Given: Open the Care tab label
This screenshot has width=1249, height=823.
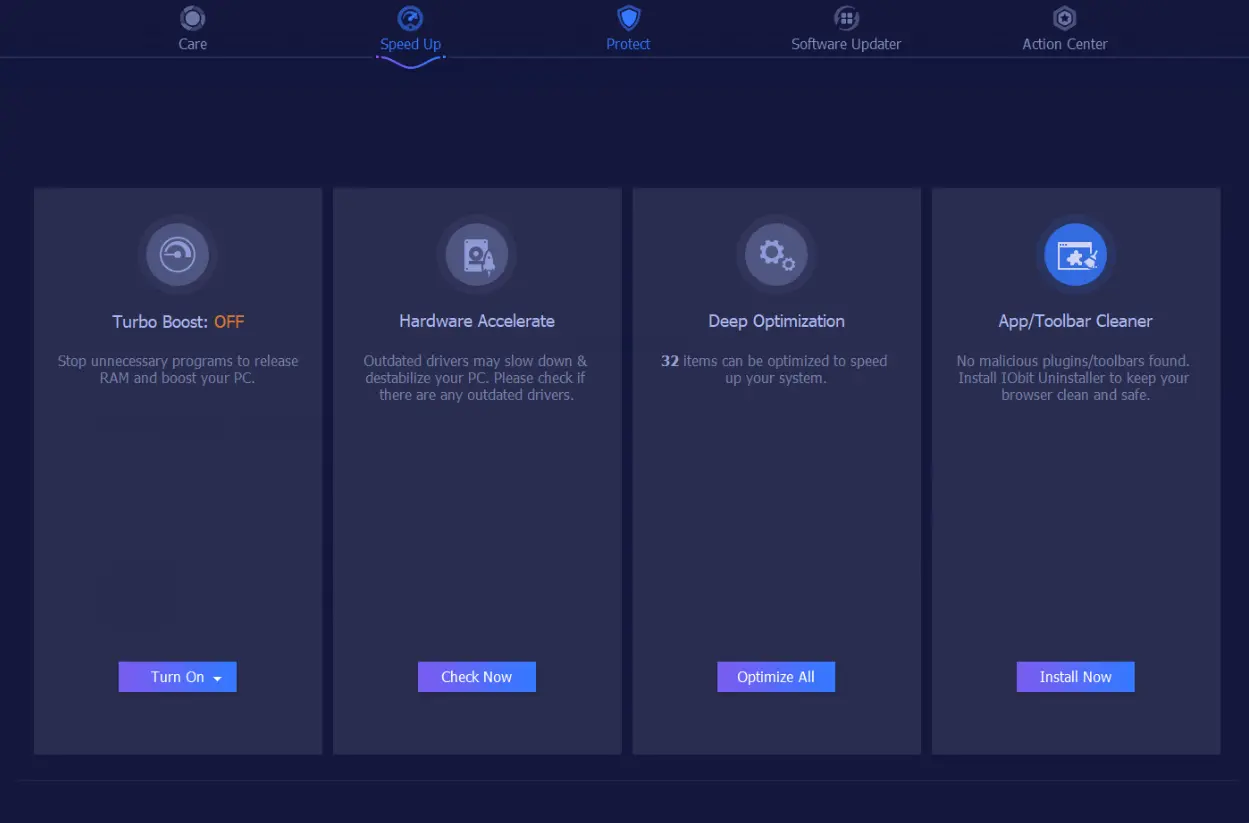Looking at the screenshot, I should click(x=192, y=44).
